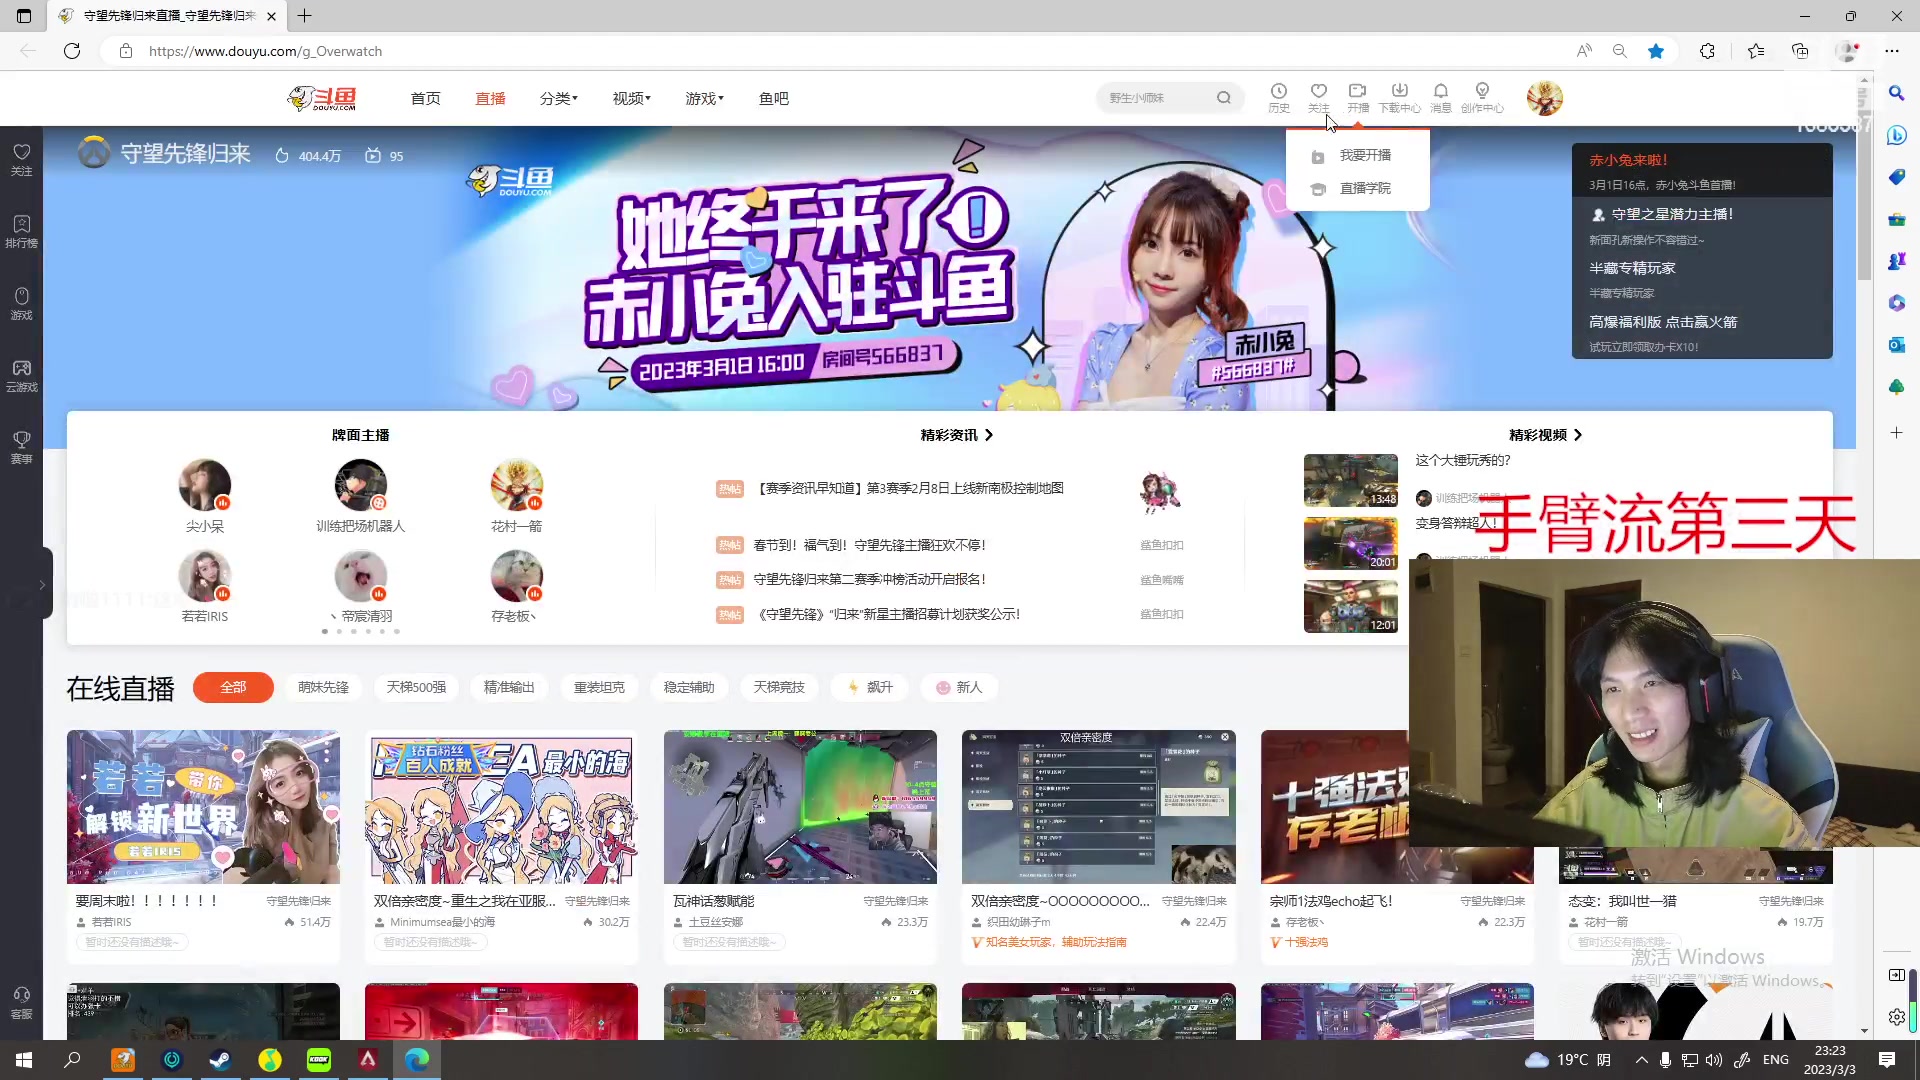Open 守望之星潜力主播 banner link

[x=1672, y=214]
